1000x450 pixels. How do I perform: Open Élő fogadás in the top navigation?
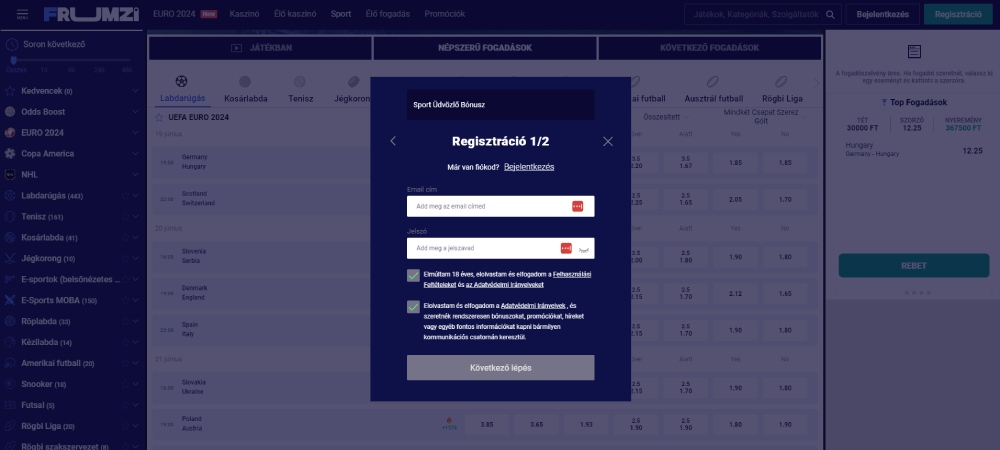click(388, 14)
